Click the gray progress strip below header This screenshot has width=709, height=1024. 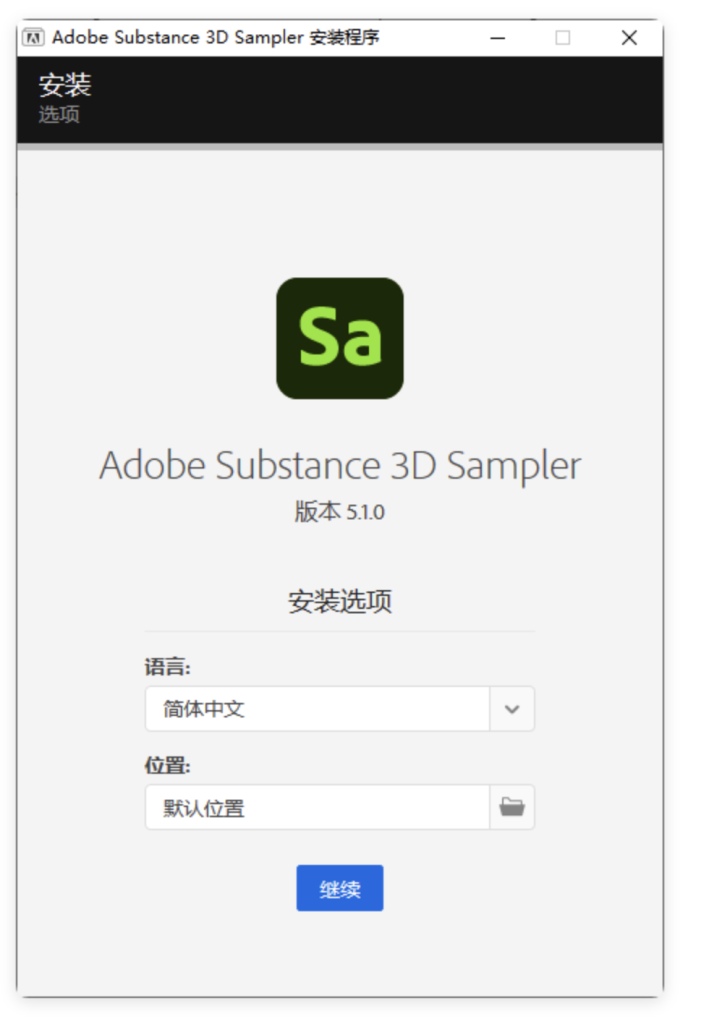click(340, 146)
